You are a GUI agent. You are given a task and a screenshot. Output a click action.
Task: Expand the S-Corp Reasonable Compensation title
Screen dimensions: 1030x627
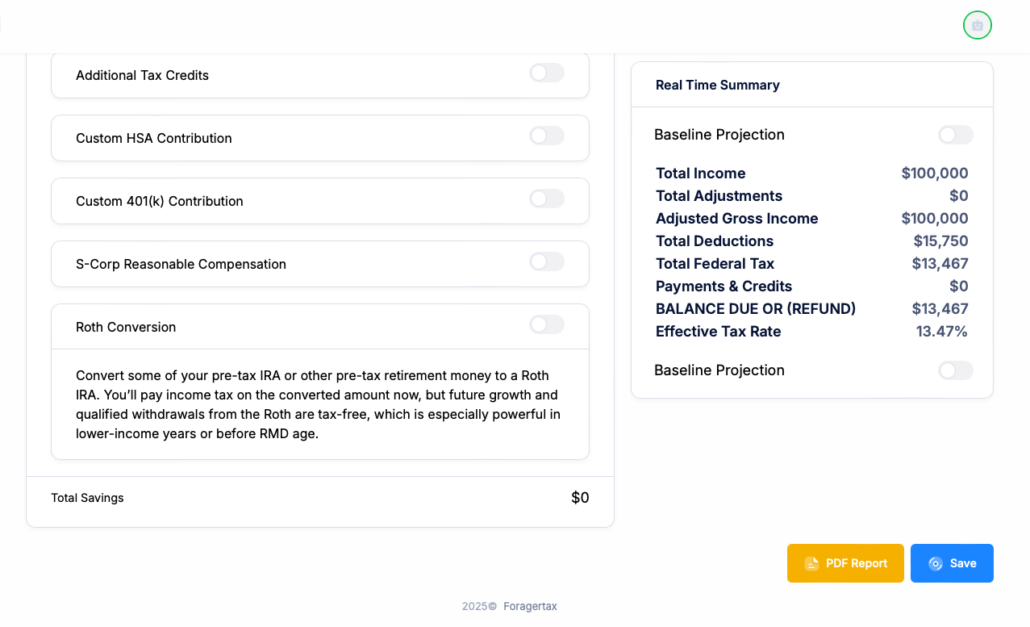click(181, 264)
